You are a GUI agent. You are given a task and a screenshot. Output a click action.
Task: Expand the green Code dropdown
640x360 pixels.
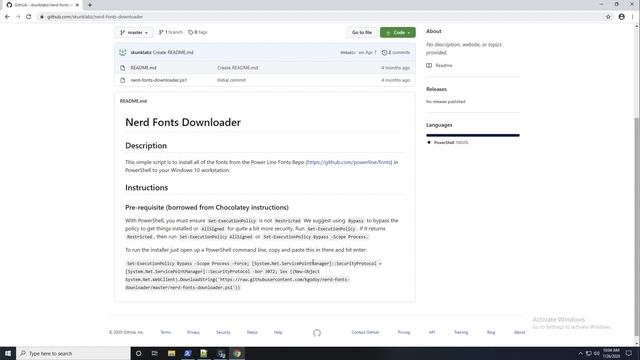[x=398, y=32]
